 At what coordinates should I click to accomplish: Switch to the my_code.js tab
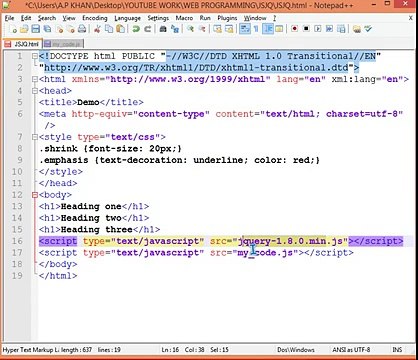point(63,44)
